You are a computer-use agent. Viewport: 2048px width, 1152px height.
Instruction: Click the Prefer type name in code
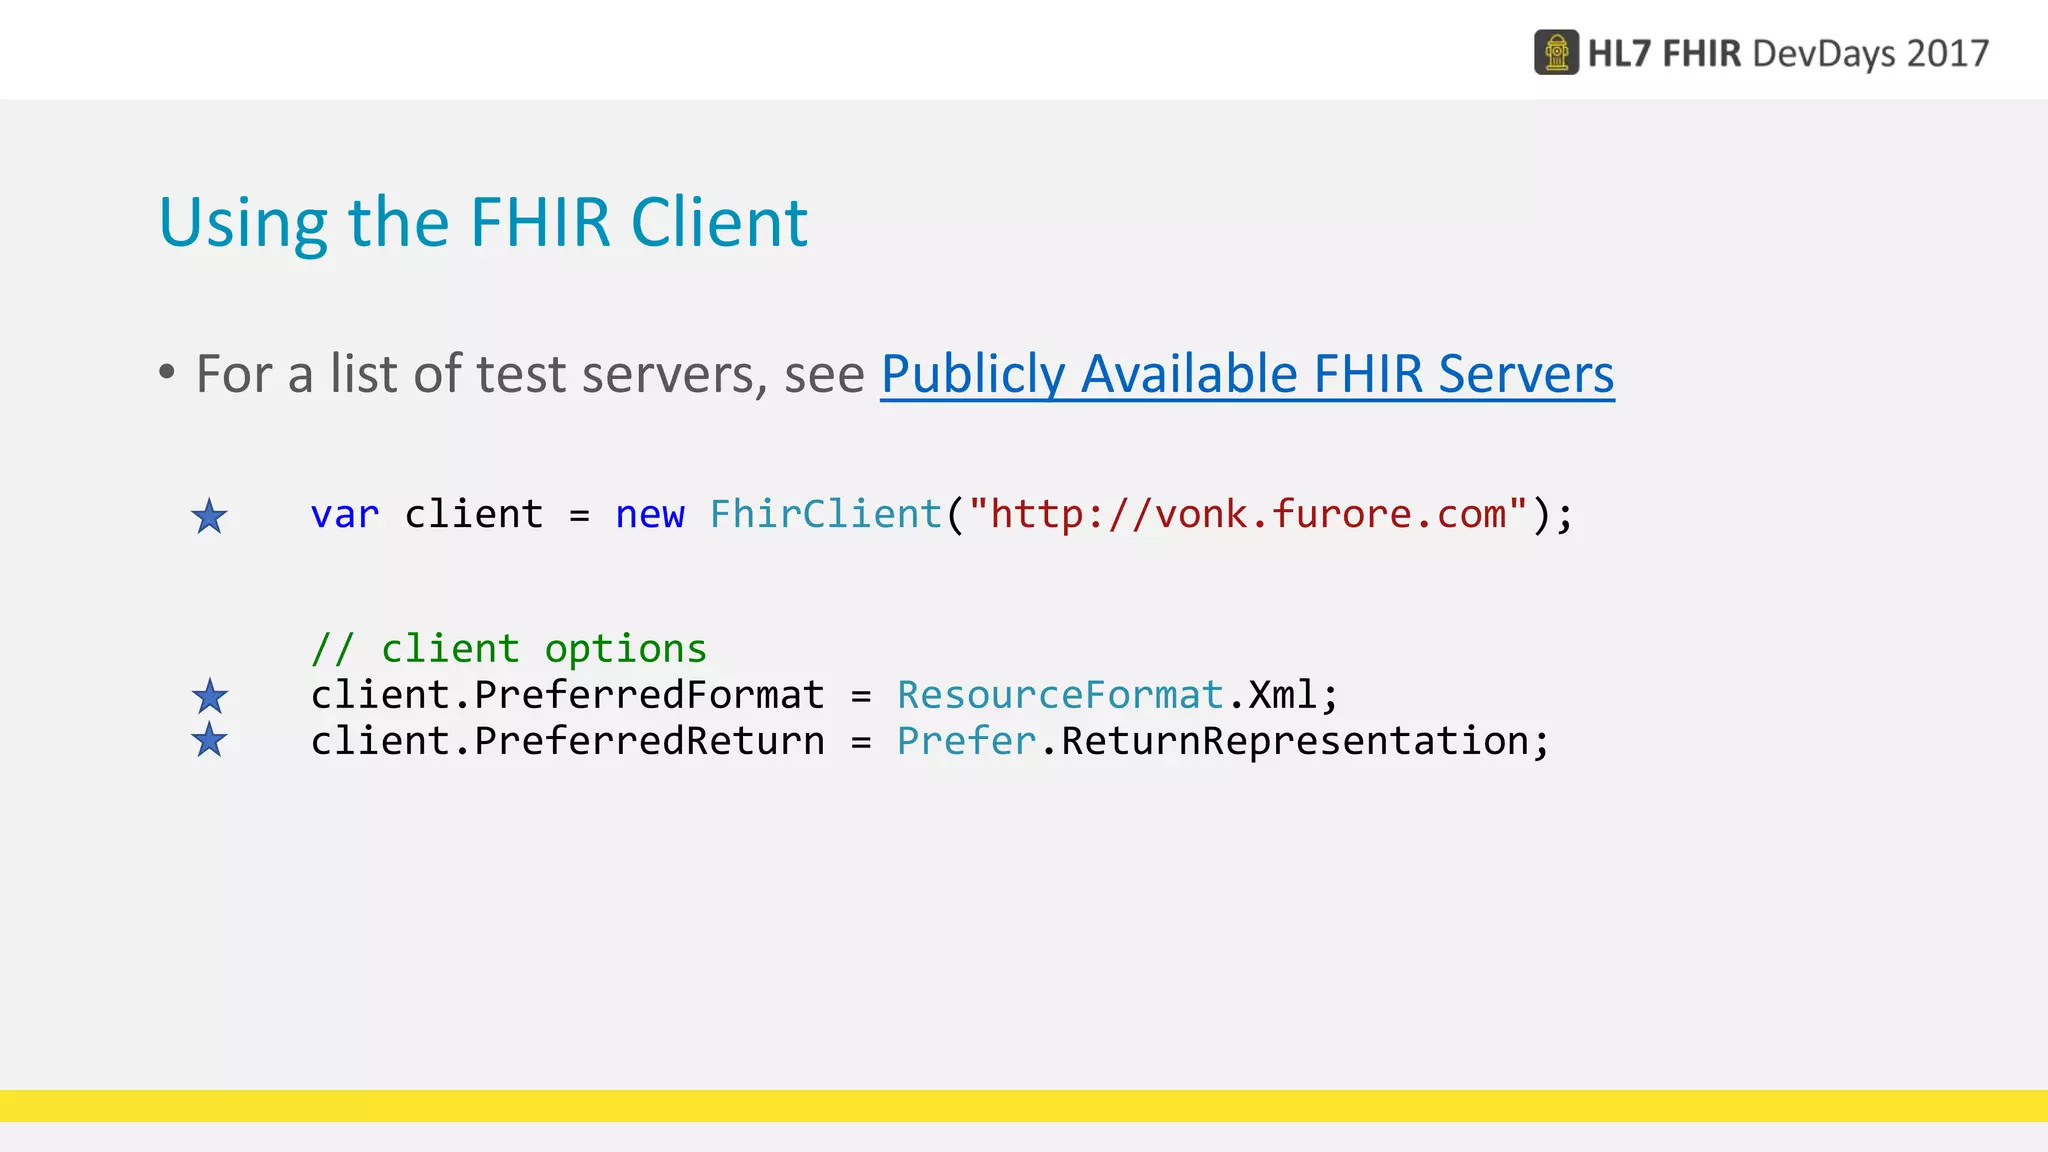click(967, 741)
